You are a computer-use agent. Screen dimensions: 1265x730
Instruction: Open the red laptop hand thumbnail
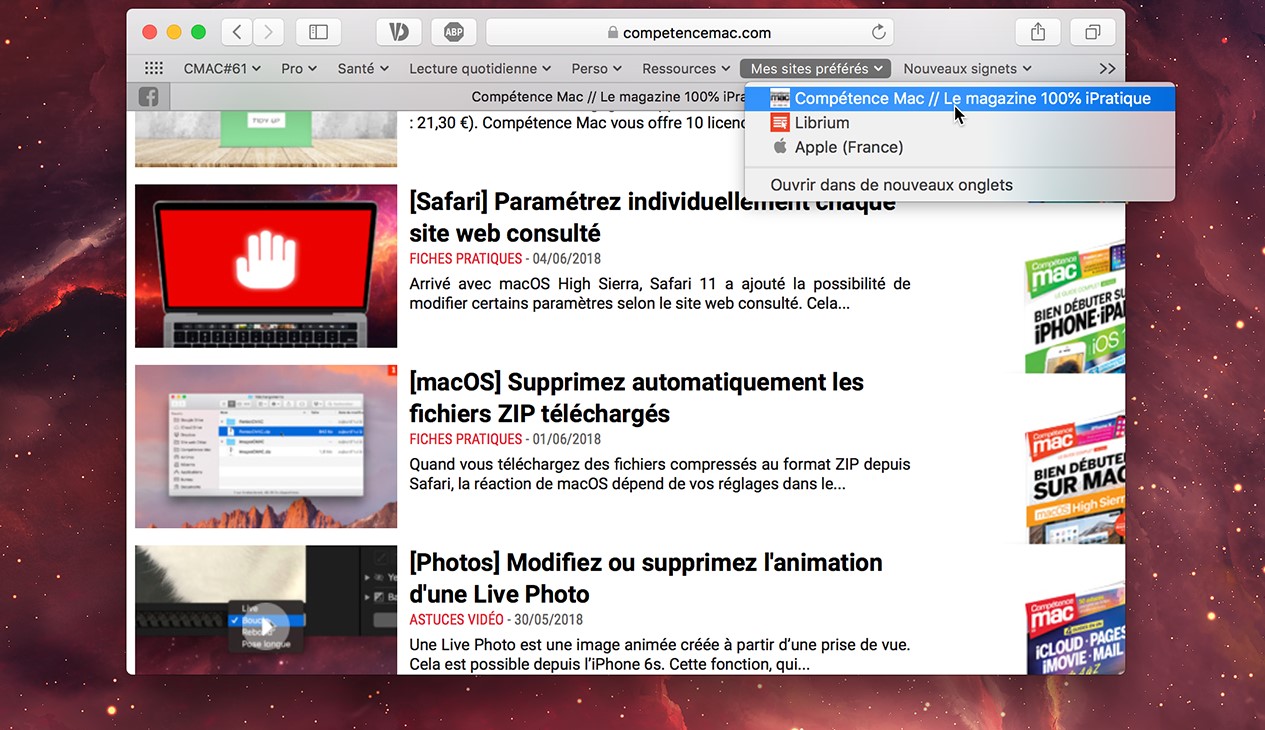[266, 266]
